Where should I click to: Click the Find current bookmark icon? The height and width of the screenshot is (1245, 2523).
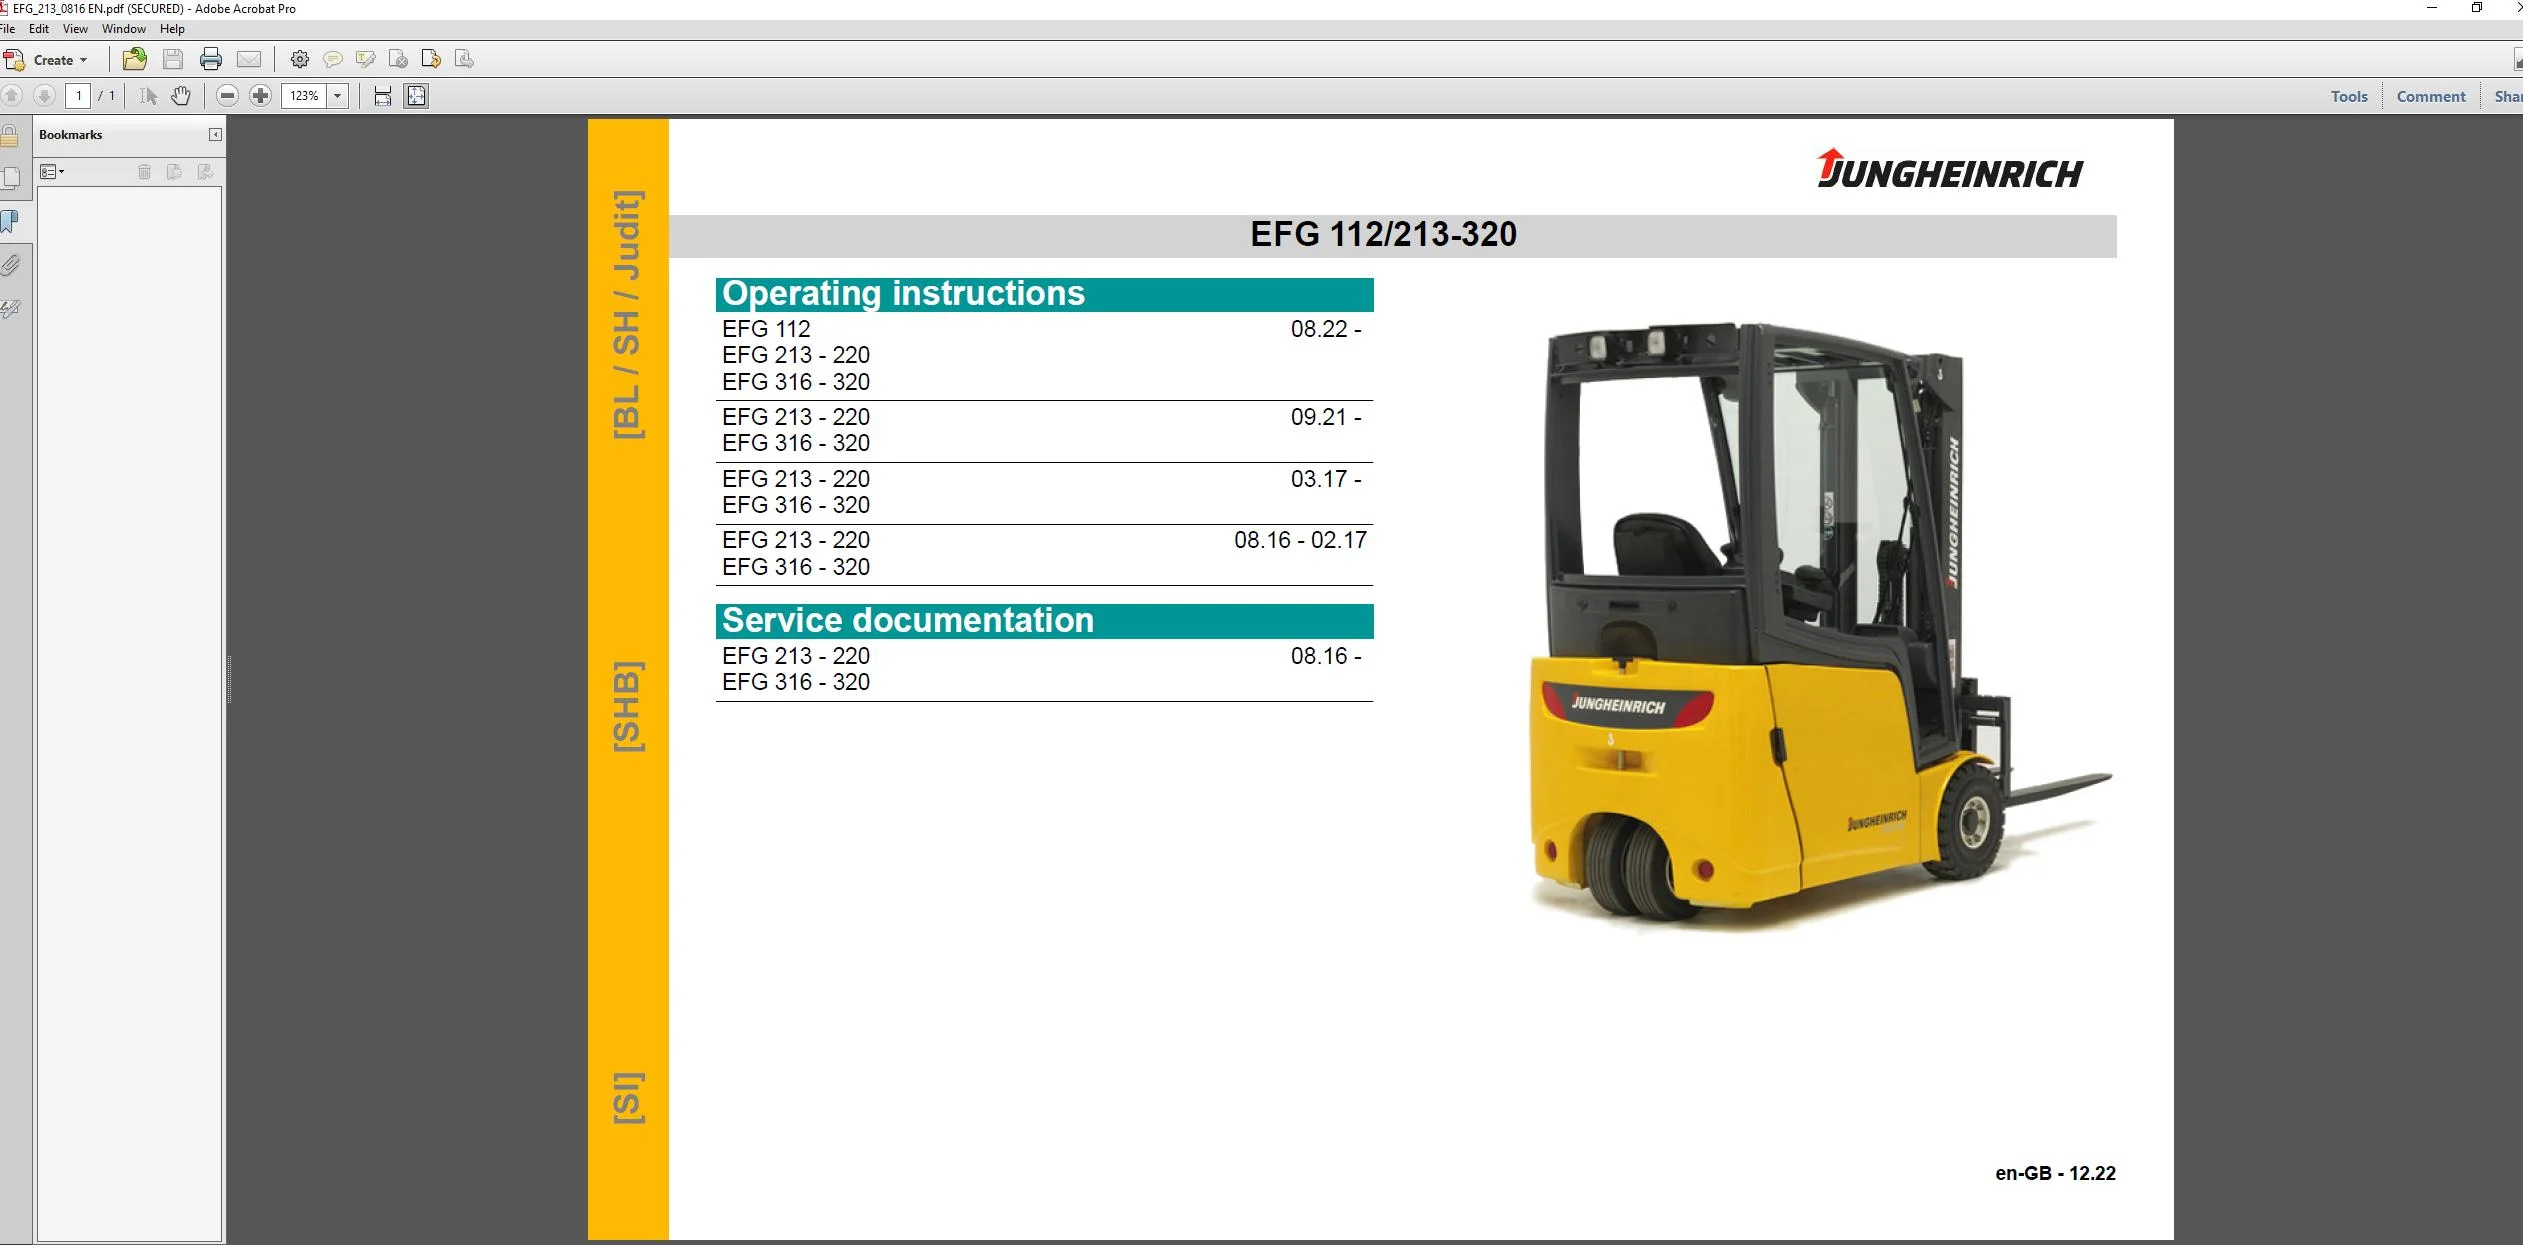point(205,172)
